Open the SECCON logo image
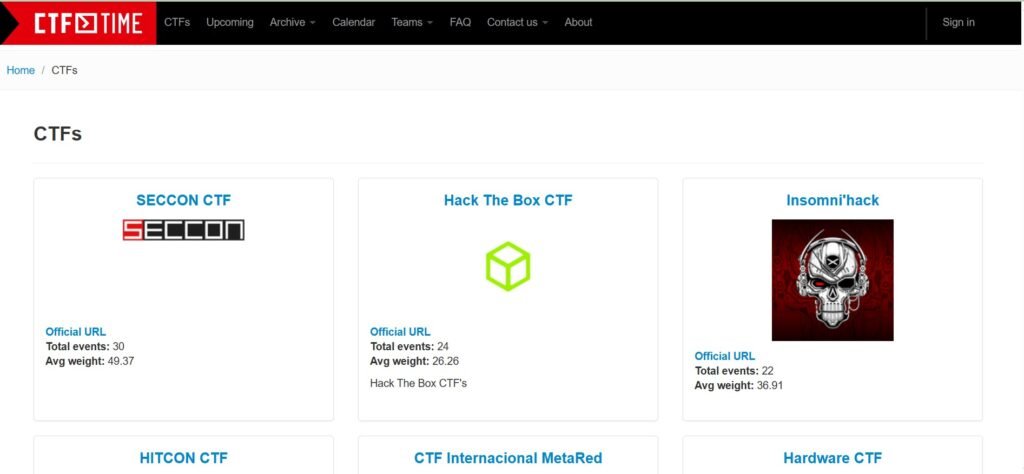Viewport: 1024px width, 474px height. tap(184, 230)
